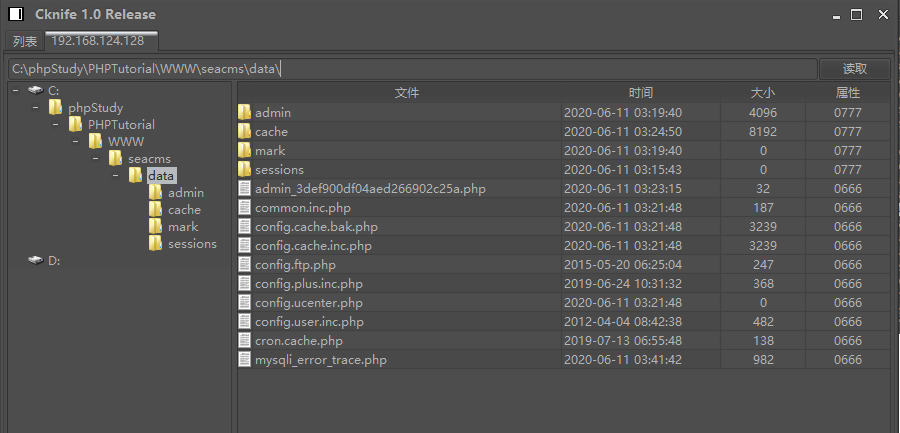Click file icon of config.ftp.php

245,264
